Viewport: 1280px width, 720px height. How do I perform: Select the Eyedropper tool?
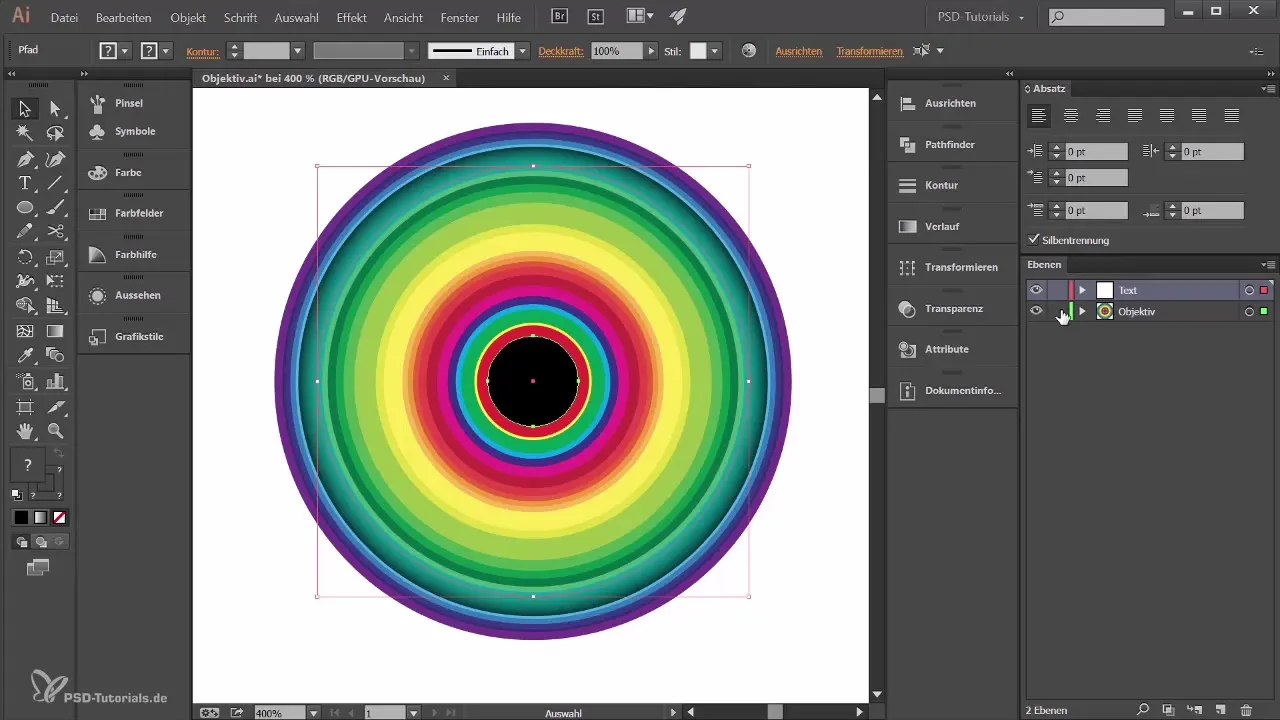pos(25,355)
